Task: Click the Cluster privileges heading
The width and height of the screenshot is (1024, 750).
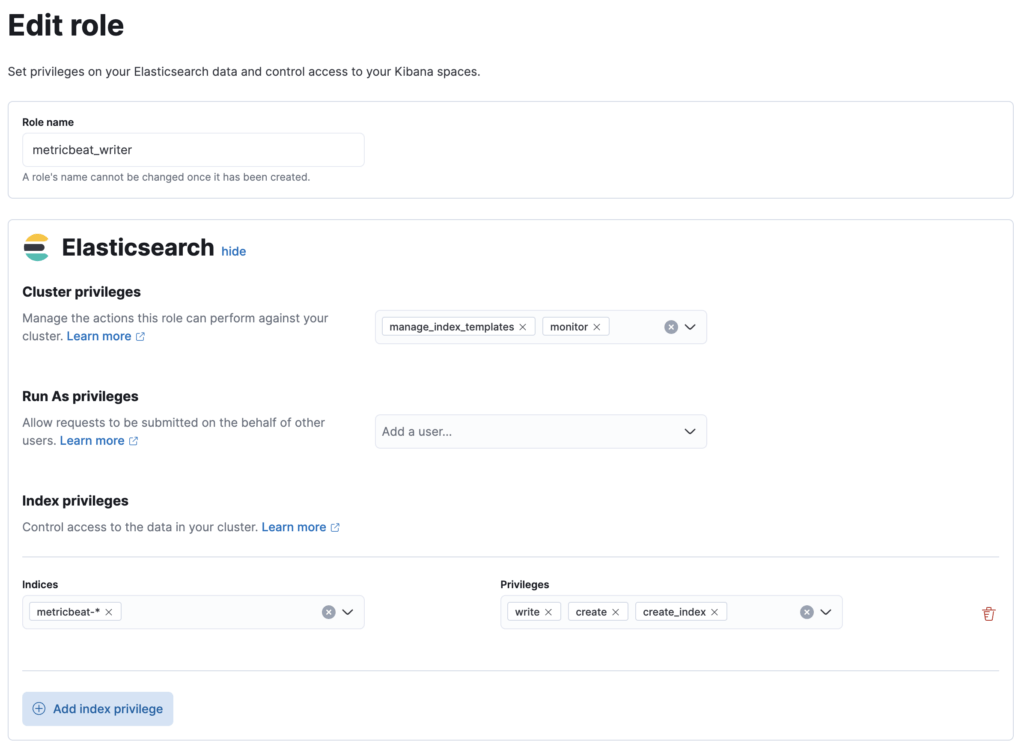Action: [82, 292]
